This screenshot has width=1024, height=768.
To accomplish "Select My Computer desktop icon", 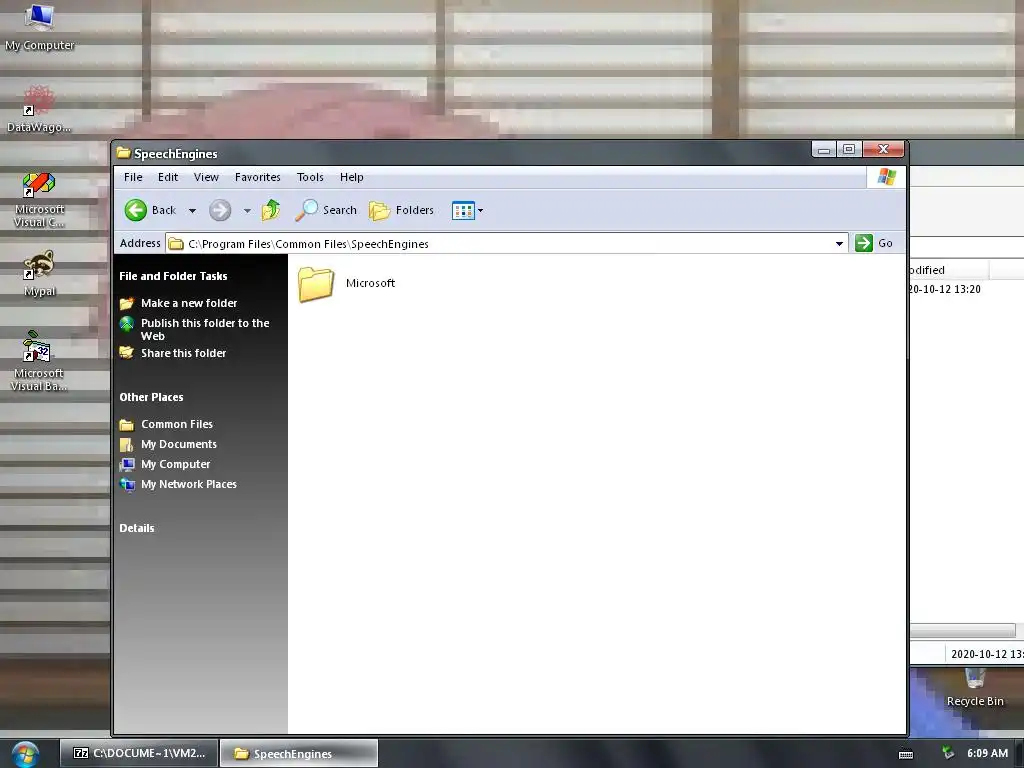I will [x=39, y=27].
